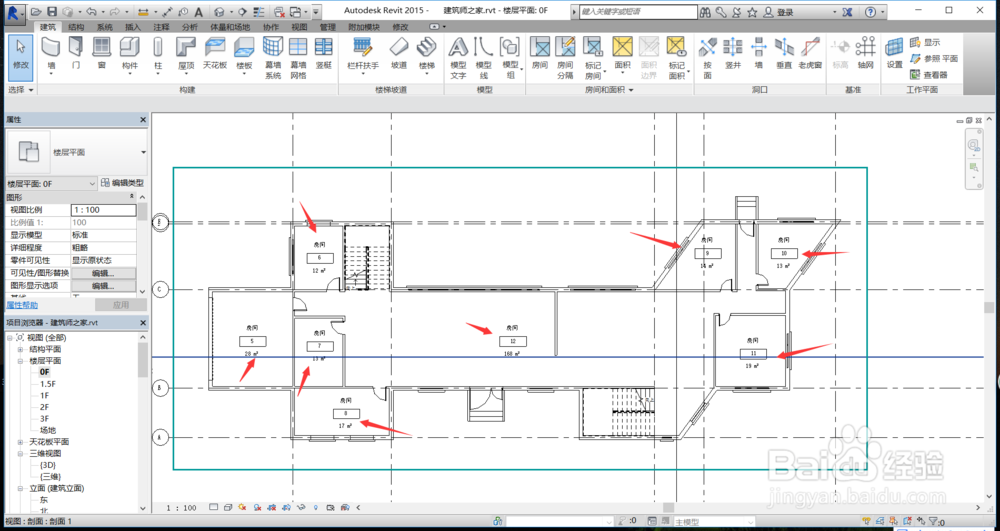The width and height of the screenshot is (1000, 531).
Task: Click 编辑 button for 图形显示选项
Action: coord(103,286)
